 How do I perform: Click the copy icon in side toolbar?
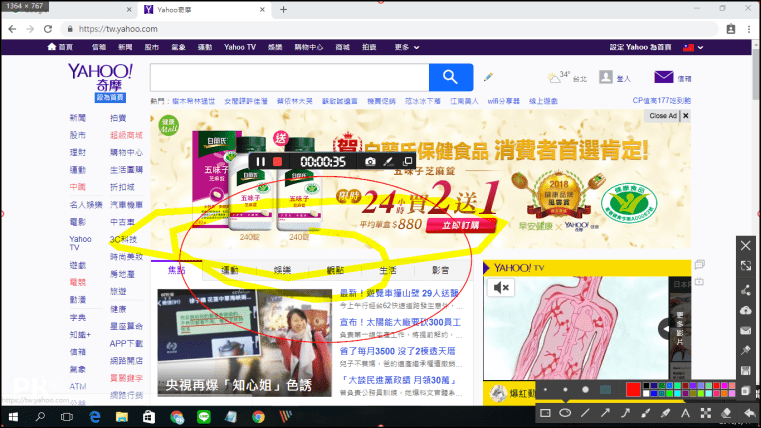point(746,391)
